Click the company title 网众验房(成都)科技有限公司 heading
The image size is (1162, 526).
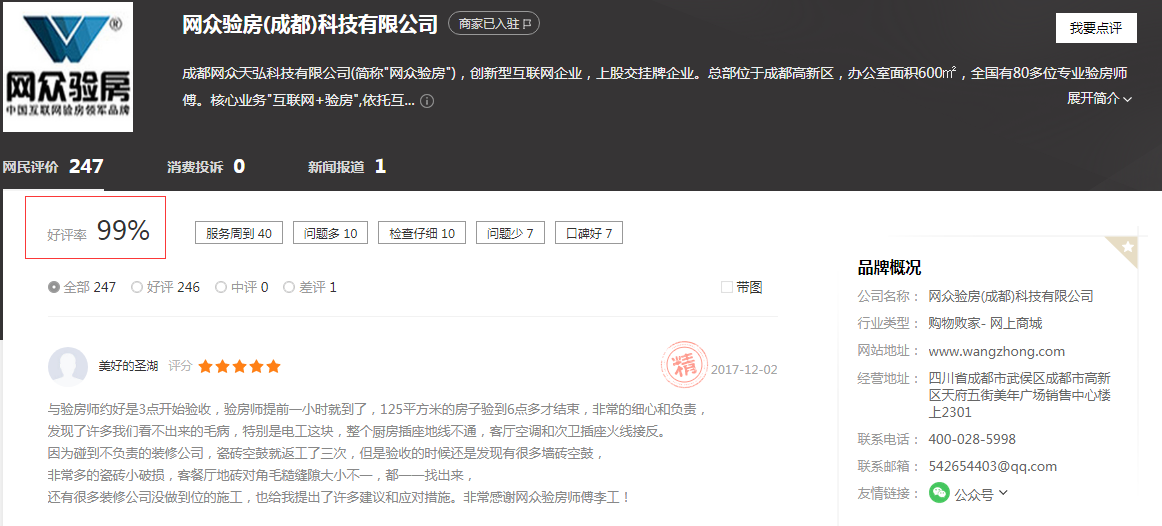[x=311, y=24]
